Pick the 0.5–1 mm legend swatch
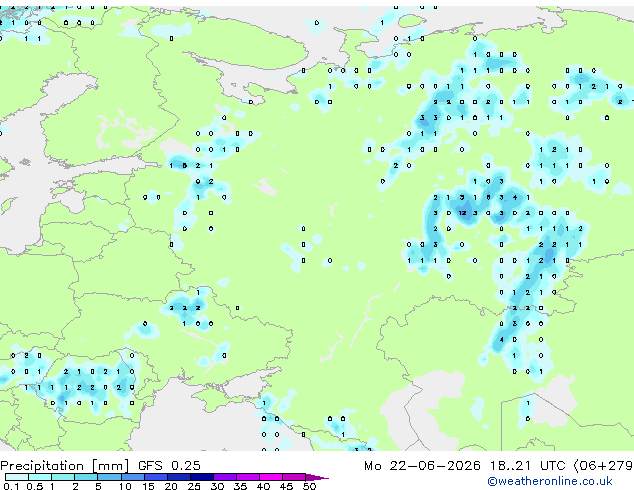This screenshot has width=634, height=490. [x=40, y=477]
